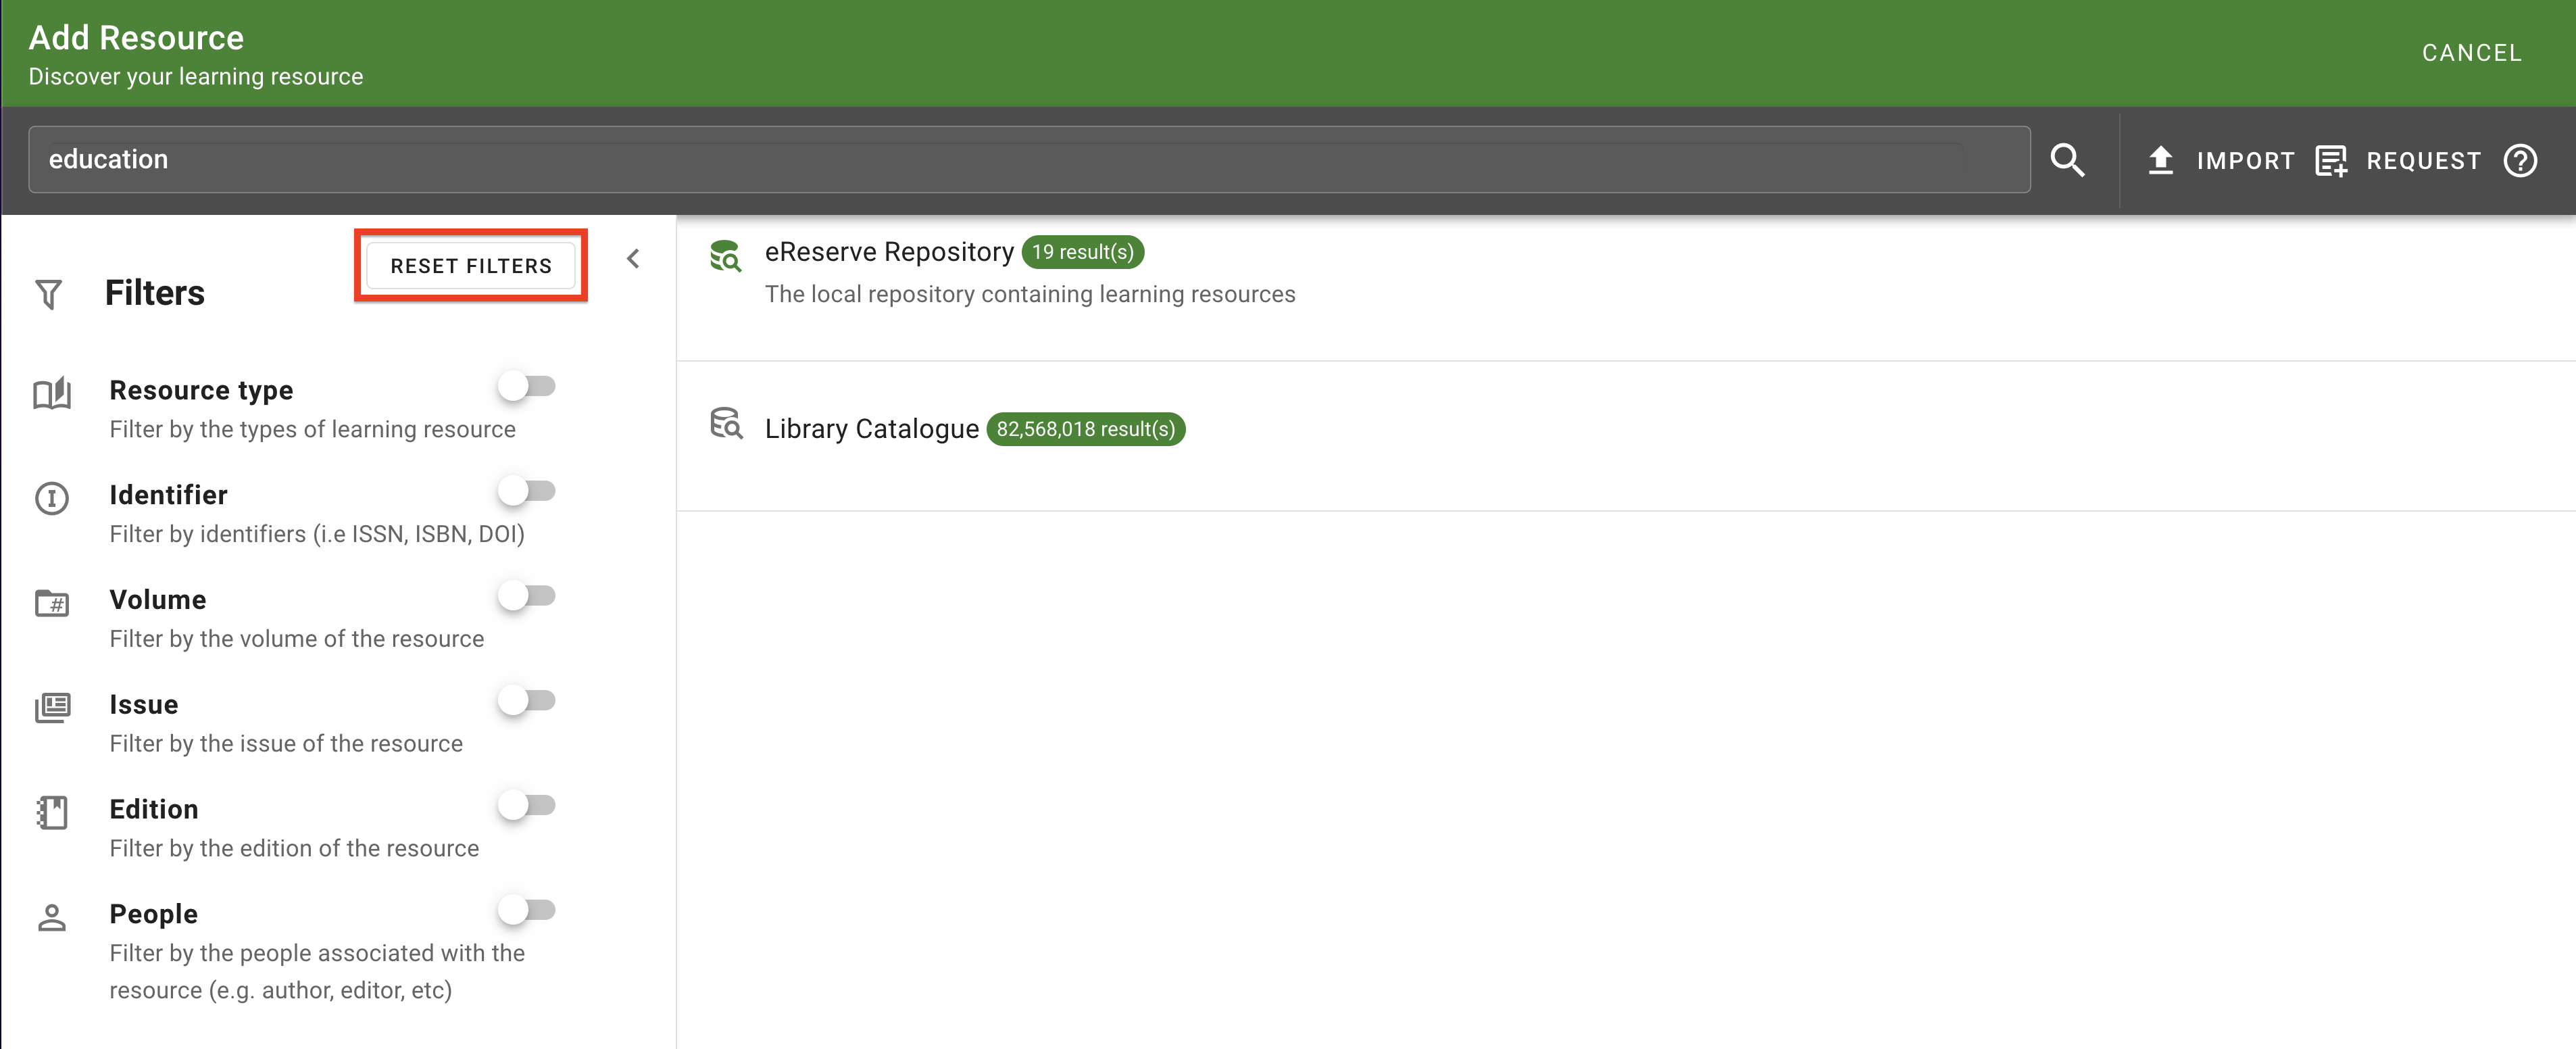This screenshot has width=2576, height=1049.
Task: Expand the eReserve Repository results
Action: click(x=888, y=252)
